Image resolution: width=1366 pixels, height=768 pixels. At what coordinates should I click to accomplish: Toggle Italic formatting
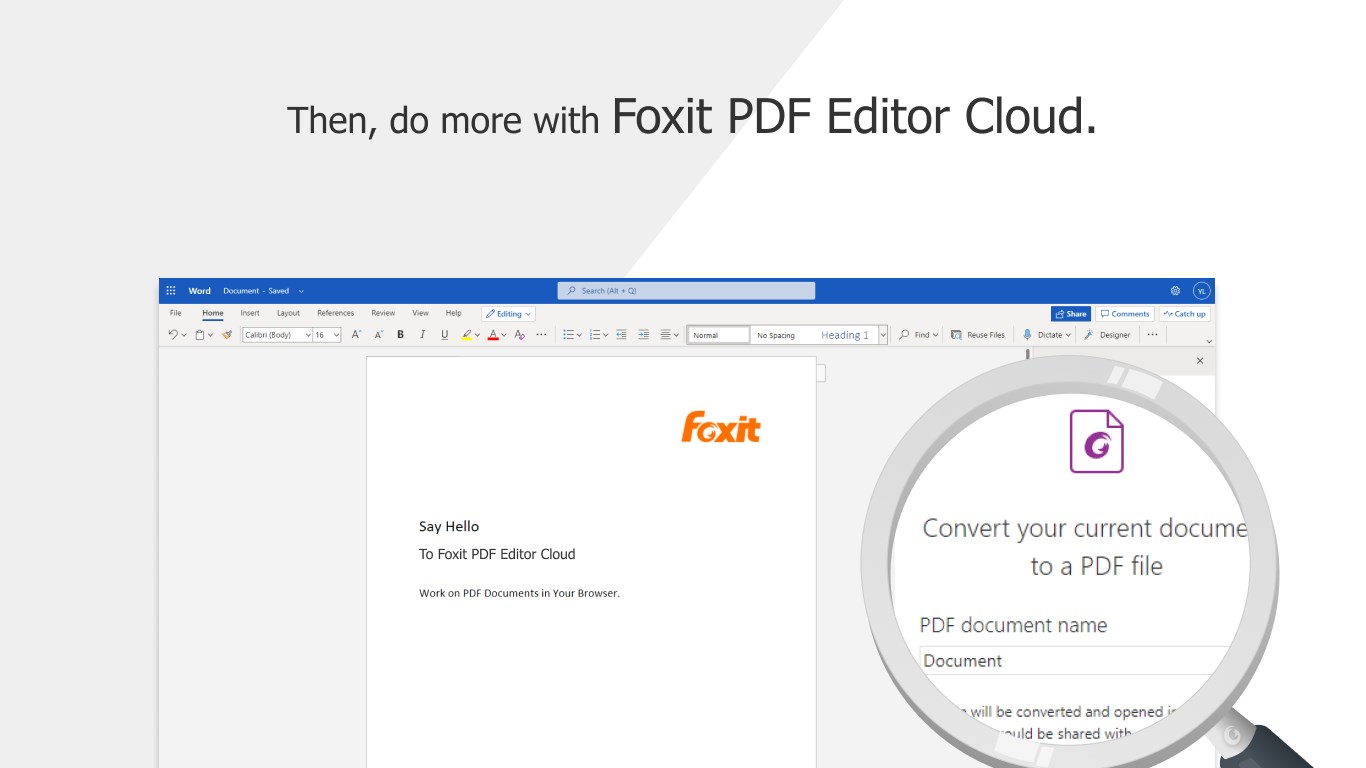point(422,335)
